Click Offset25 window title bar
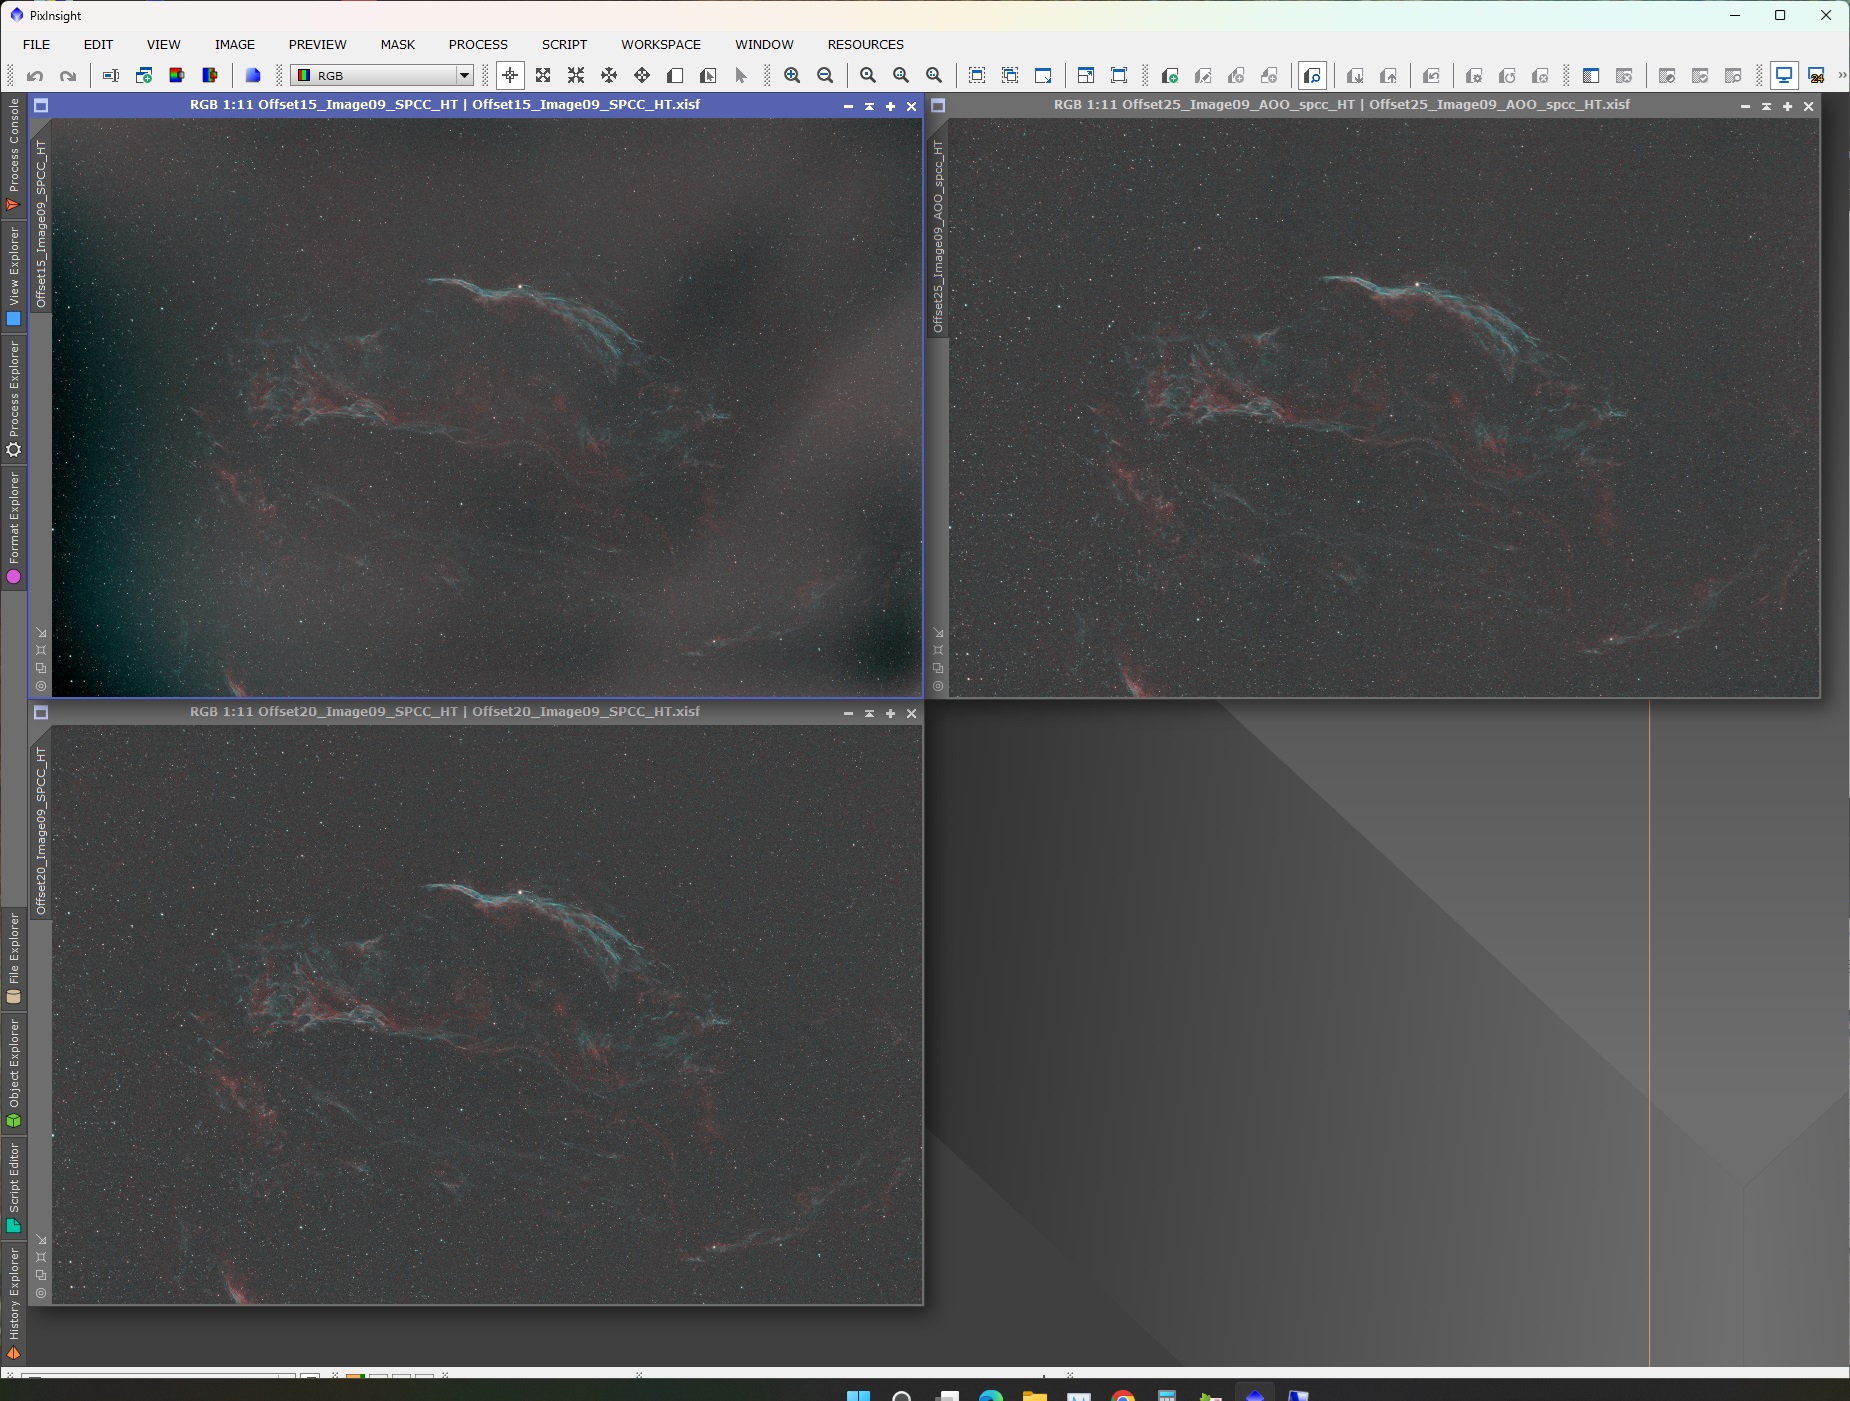 [1342, 105]
